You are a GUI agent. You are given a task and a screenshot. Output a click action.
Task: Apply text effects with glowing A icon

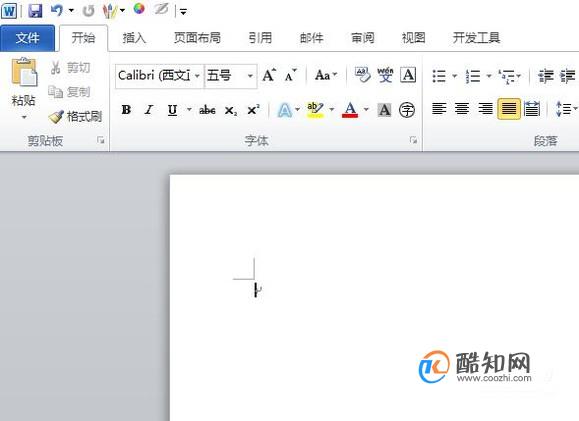coord(285,110)
